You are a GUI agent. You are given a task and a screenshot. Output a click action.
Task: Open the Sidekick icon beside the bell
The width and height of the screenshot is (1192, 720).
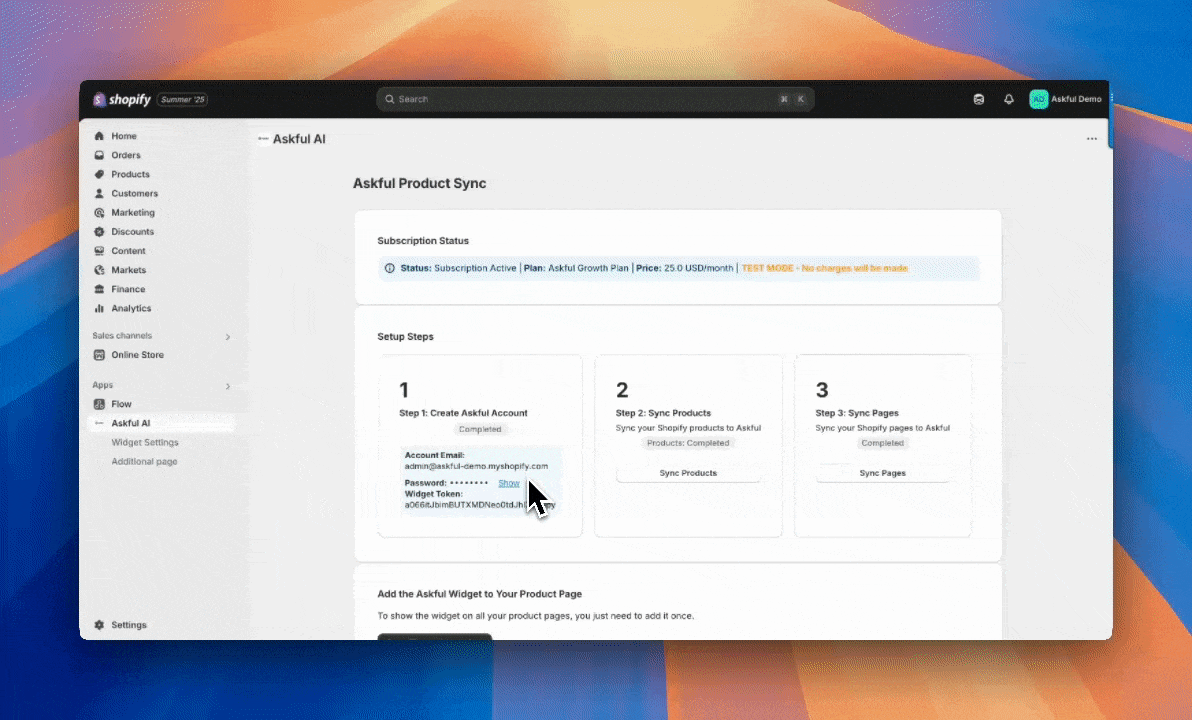pos(979,99)
